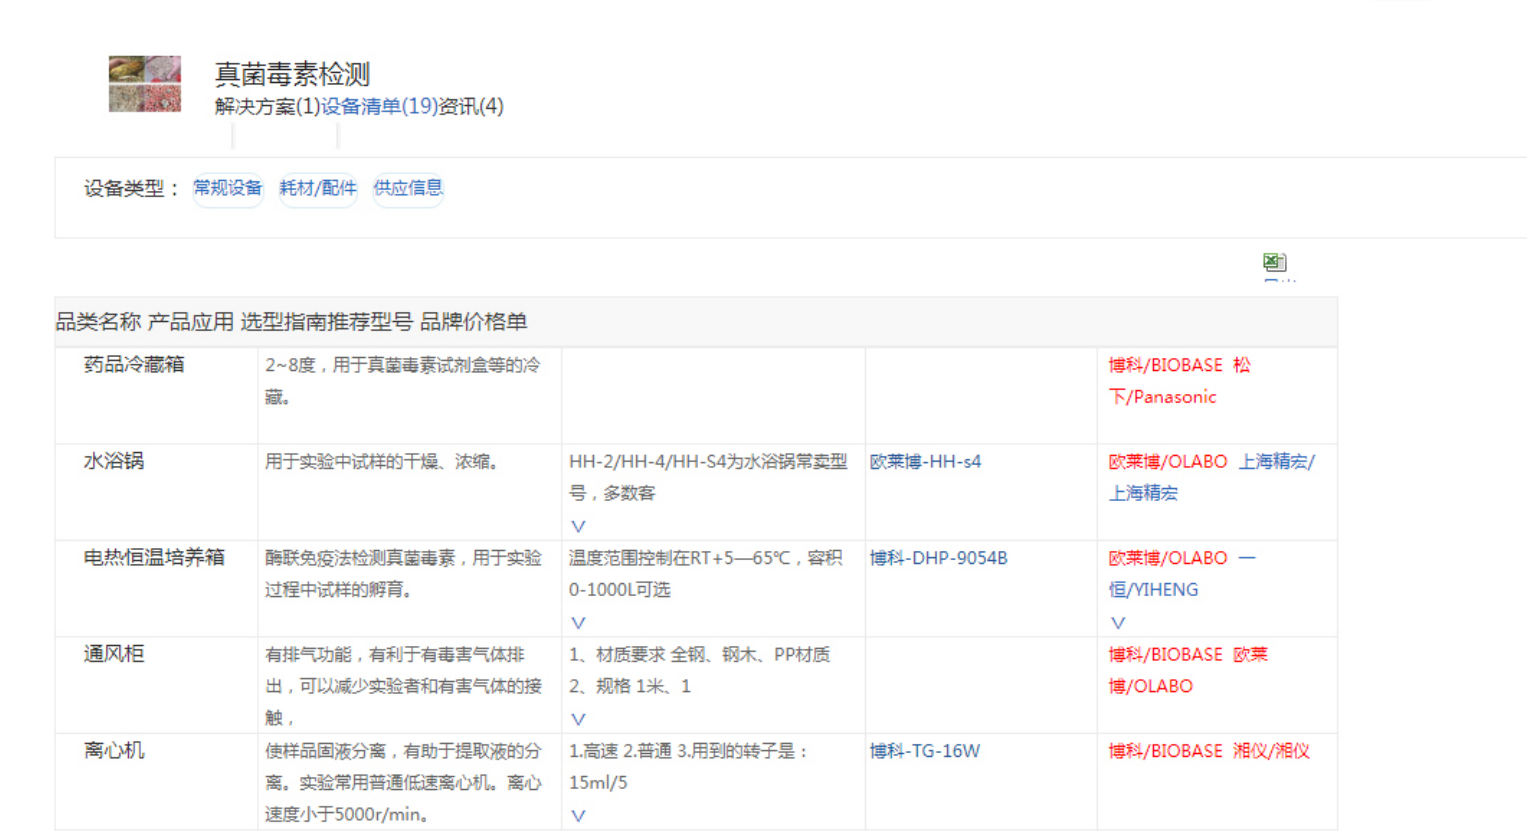Open the 欧莱博-HH-s4 model link

click(925, 462)
